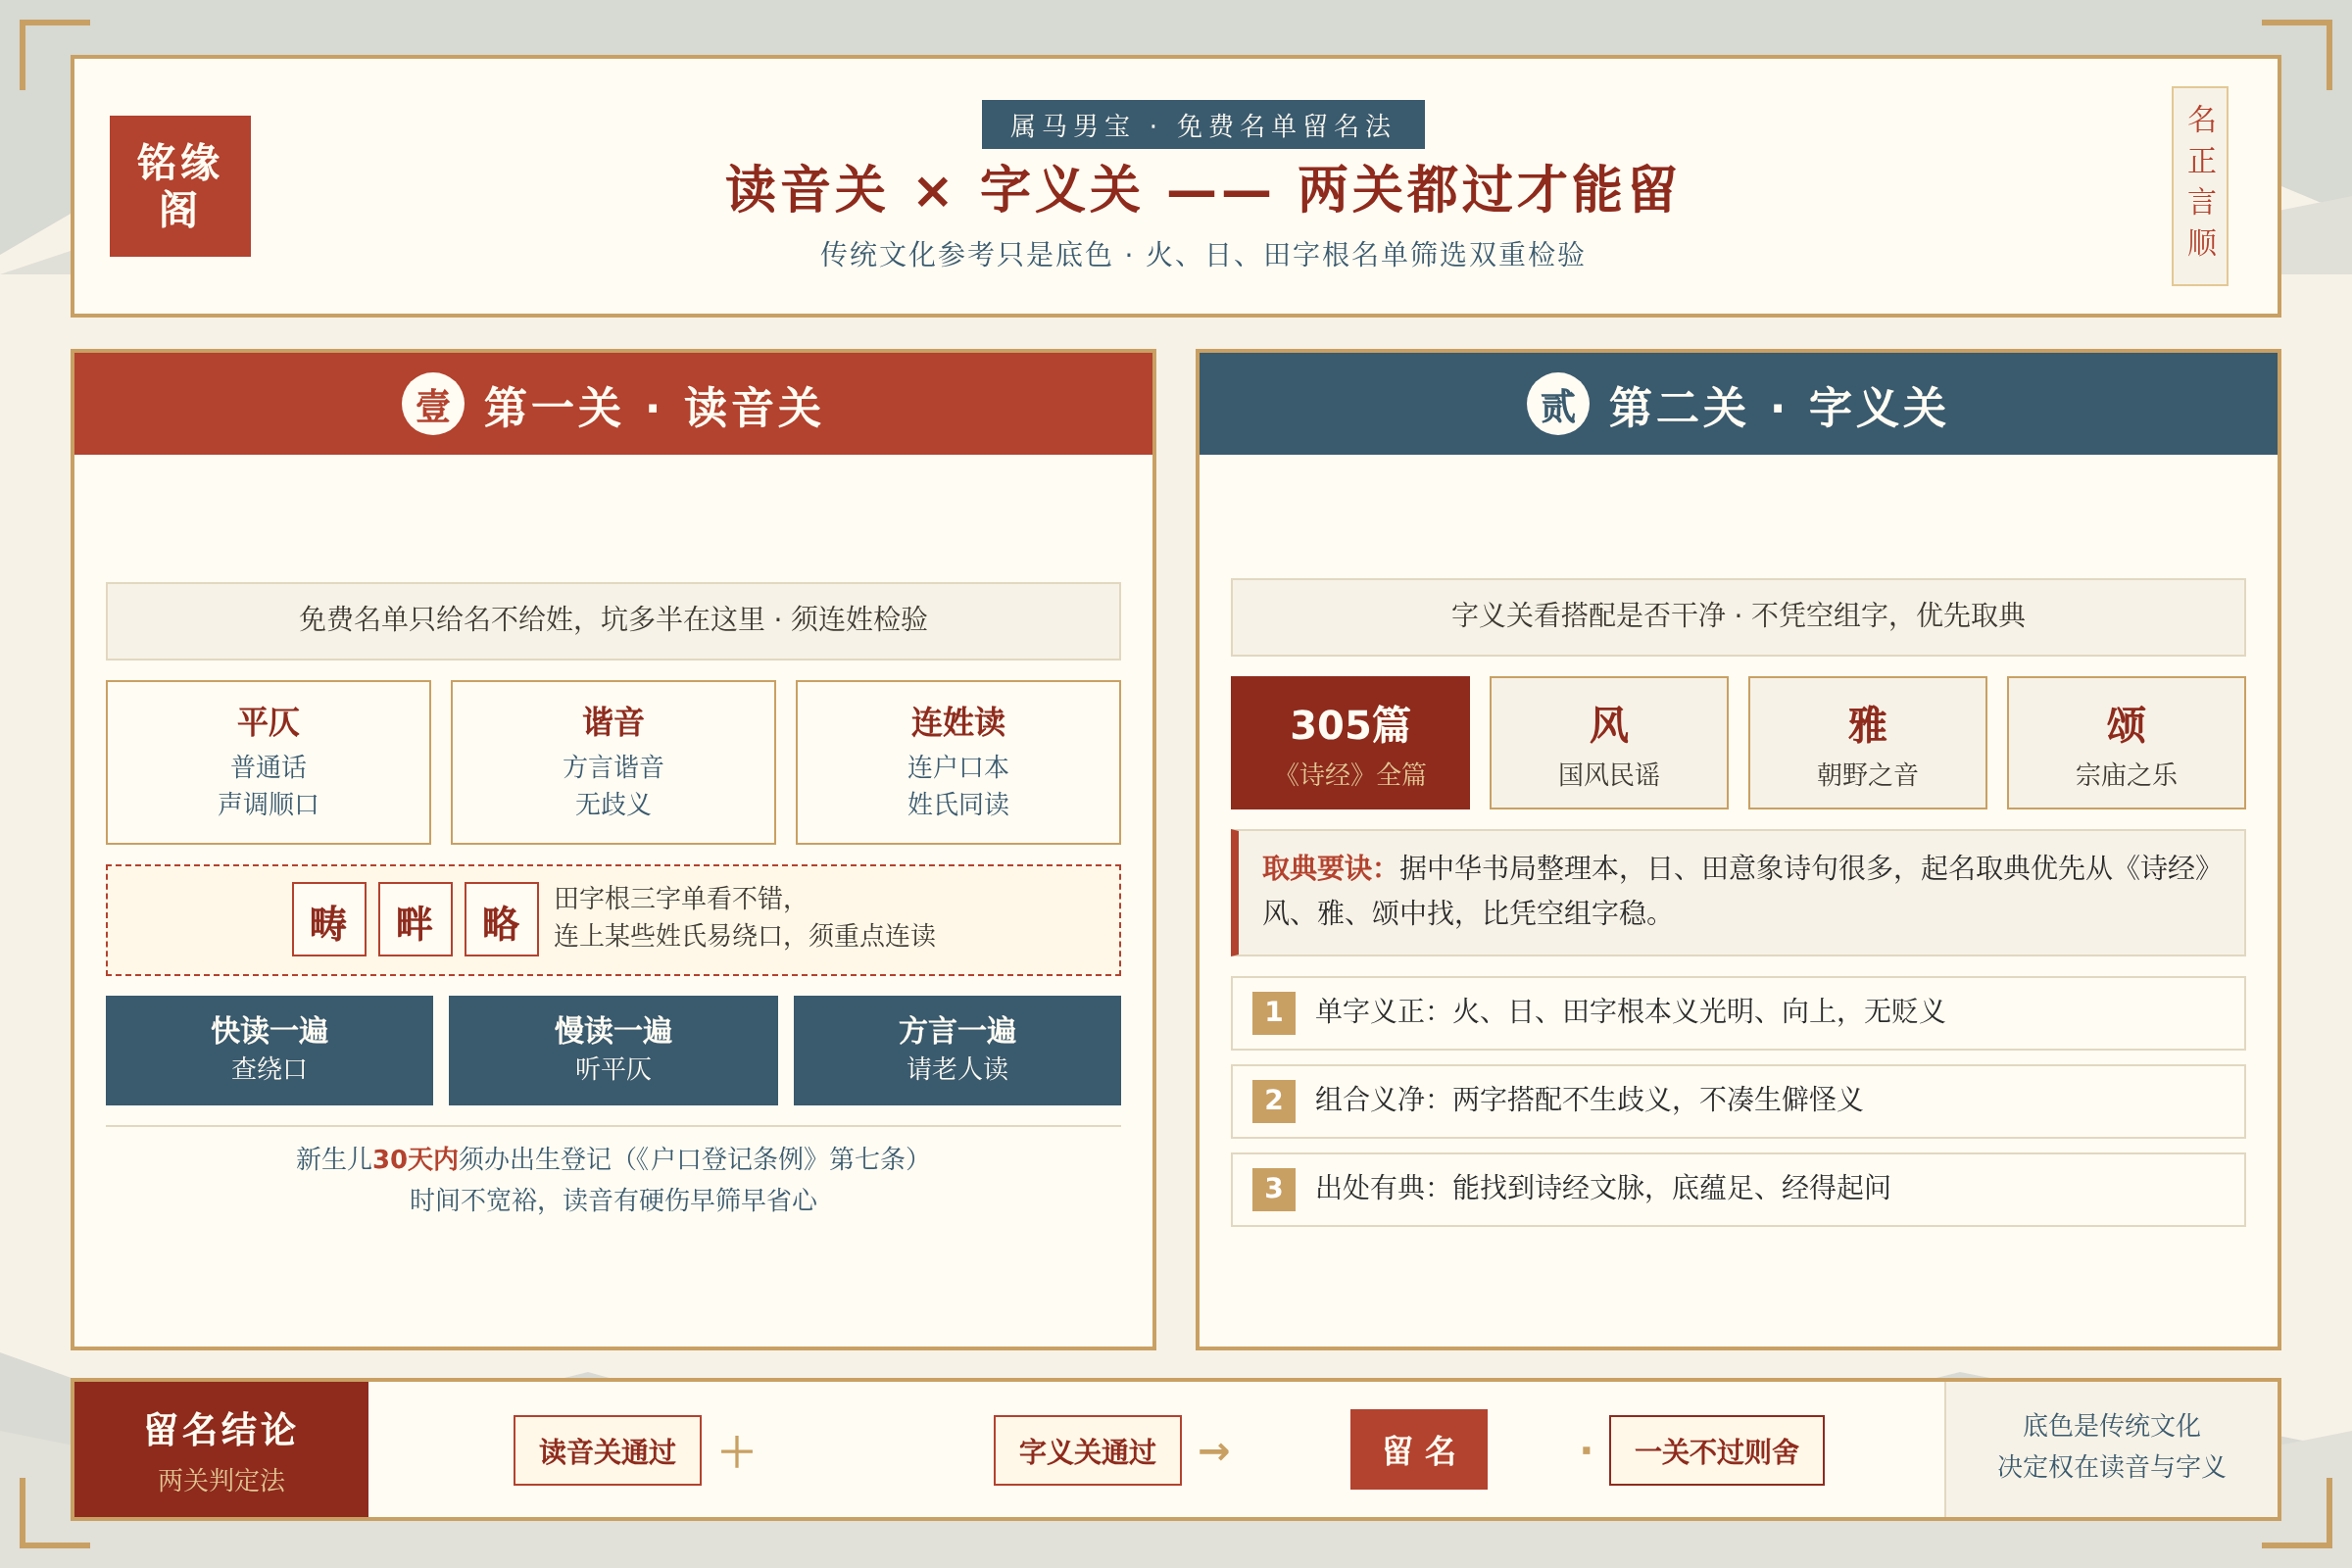Screen dimensions: 2352x1568
Task: Click the 快读一遍 查绕口 button
Action: (x=269, y=1050)
